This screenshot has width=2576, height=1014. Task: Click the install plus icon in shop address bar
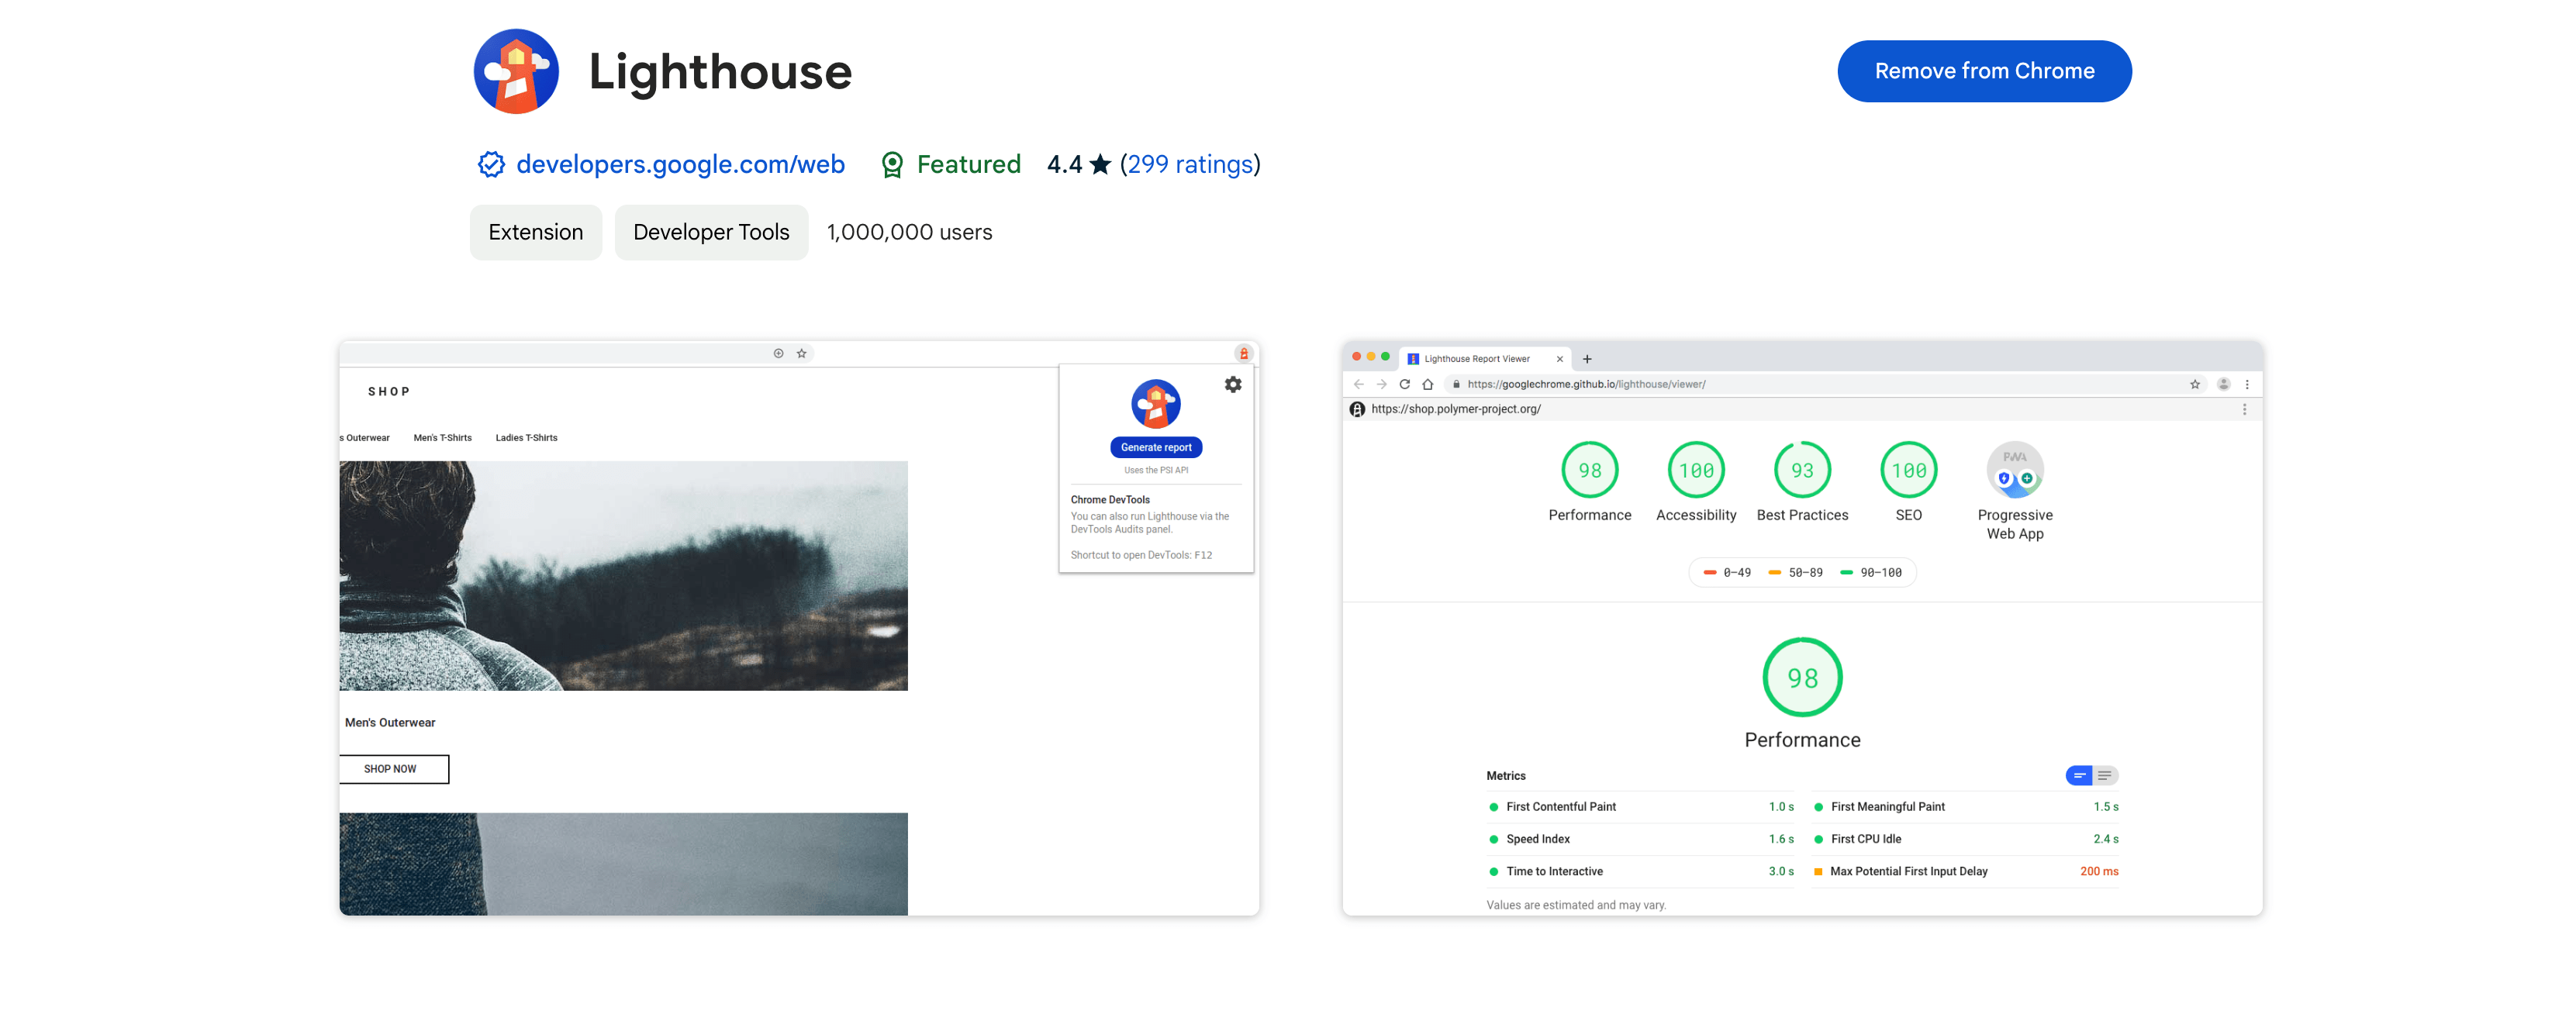tap(778, 353)
